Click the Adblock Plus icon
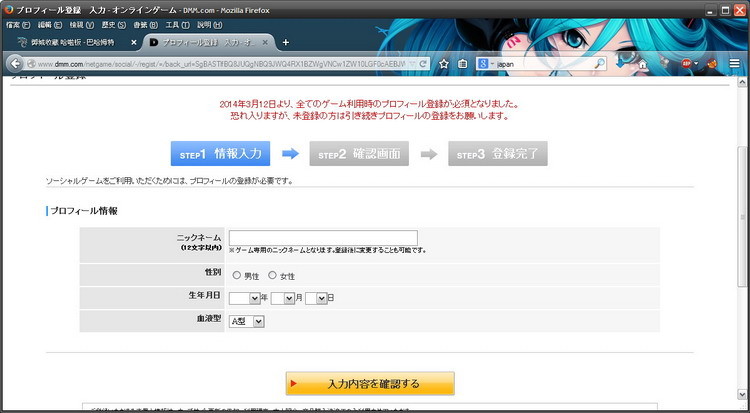 click(x=686, y=63)
